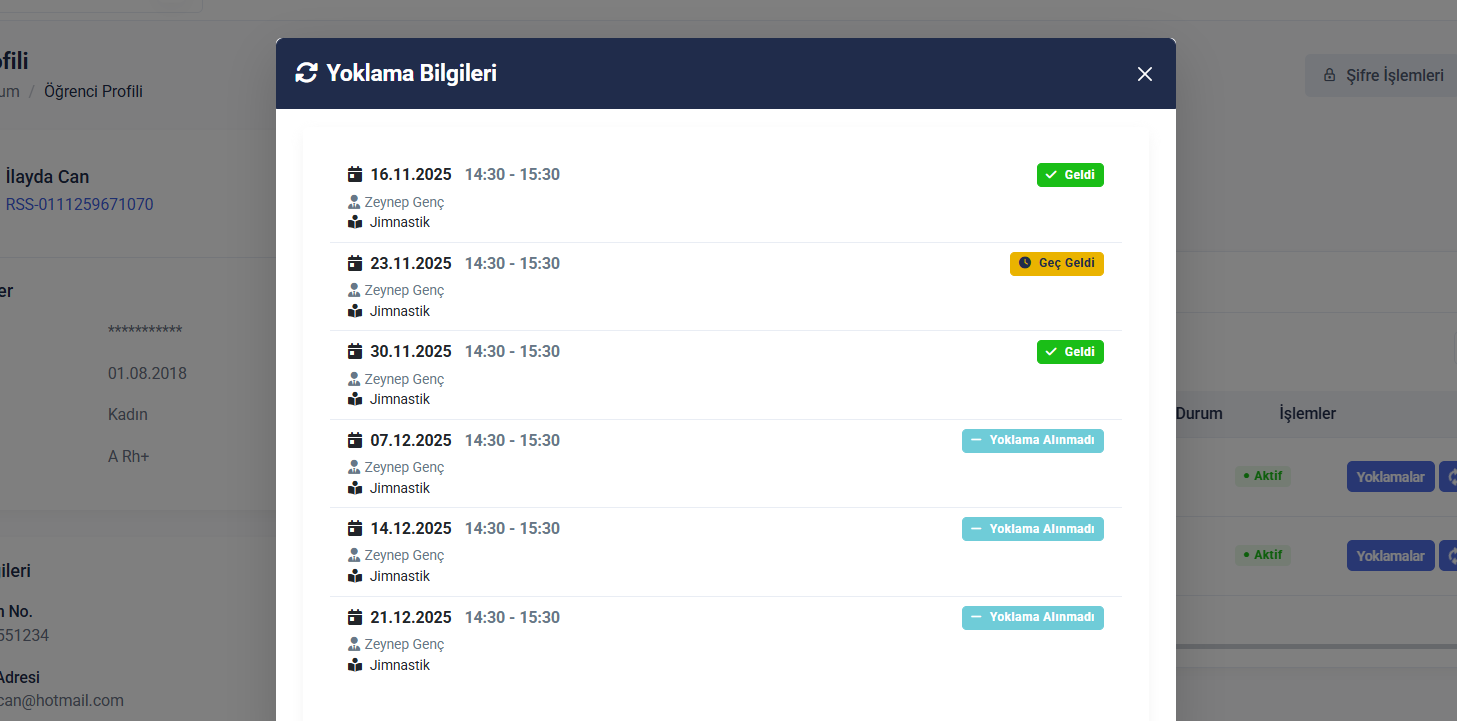Click the lock icon on Şifre İşlemleri
The width and height of the screenshot is (1457, 721).
(x=1329, y=76)
